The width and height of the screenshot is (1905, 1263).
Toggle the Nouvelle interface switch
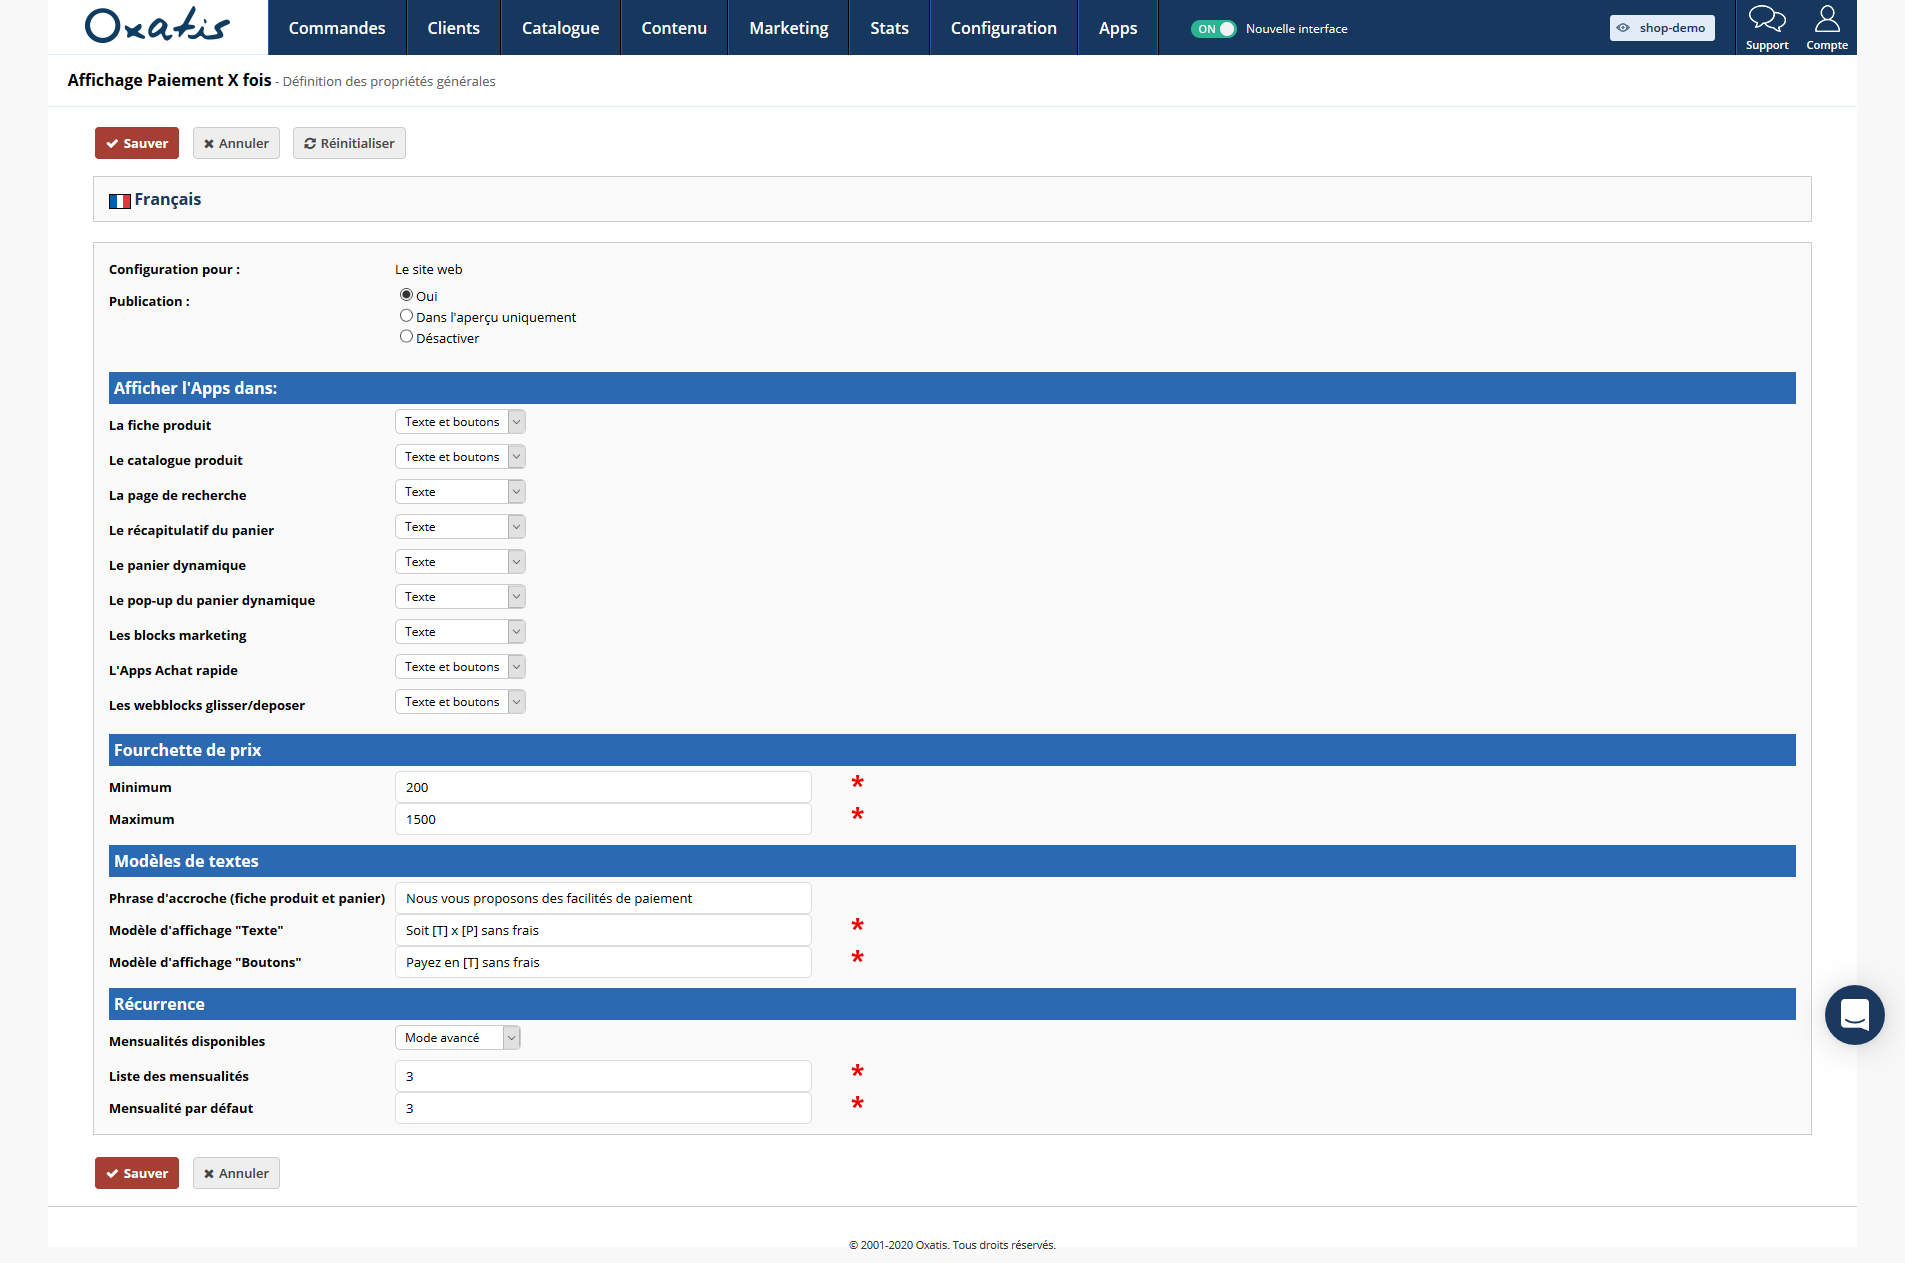[1213, 29]
